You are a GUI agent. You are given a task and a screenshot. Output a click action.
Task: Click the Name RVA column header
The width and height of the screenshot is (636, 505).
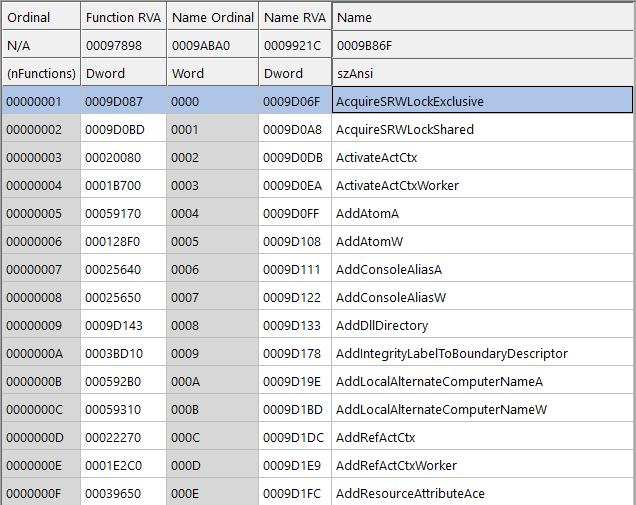coord(295,17)
